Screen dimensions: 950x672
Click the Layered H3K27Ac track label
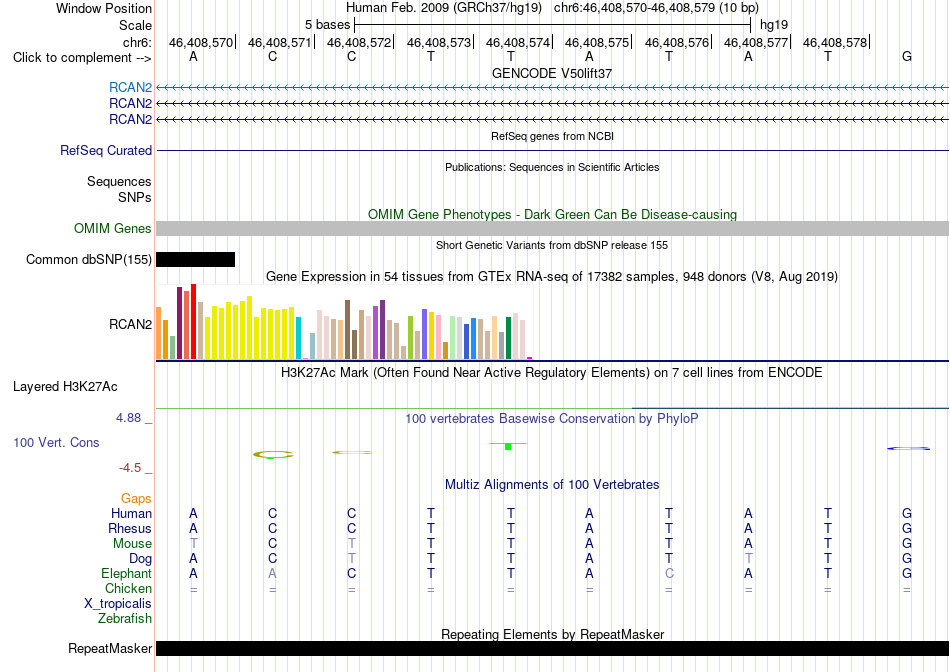tap(65, 387)
